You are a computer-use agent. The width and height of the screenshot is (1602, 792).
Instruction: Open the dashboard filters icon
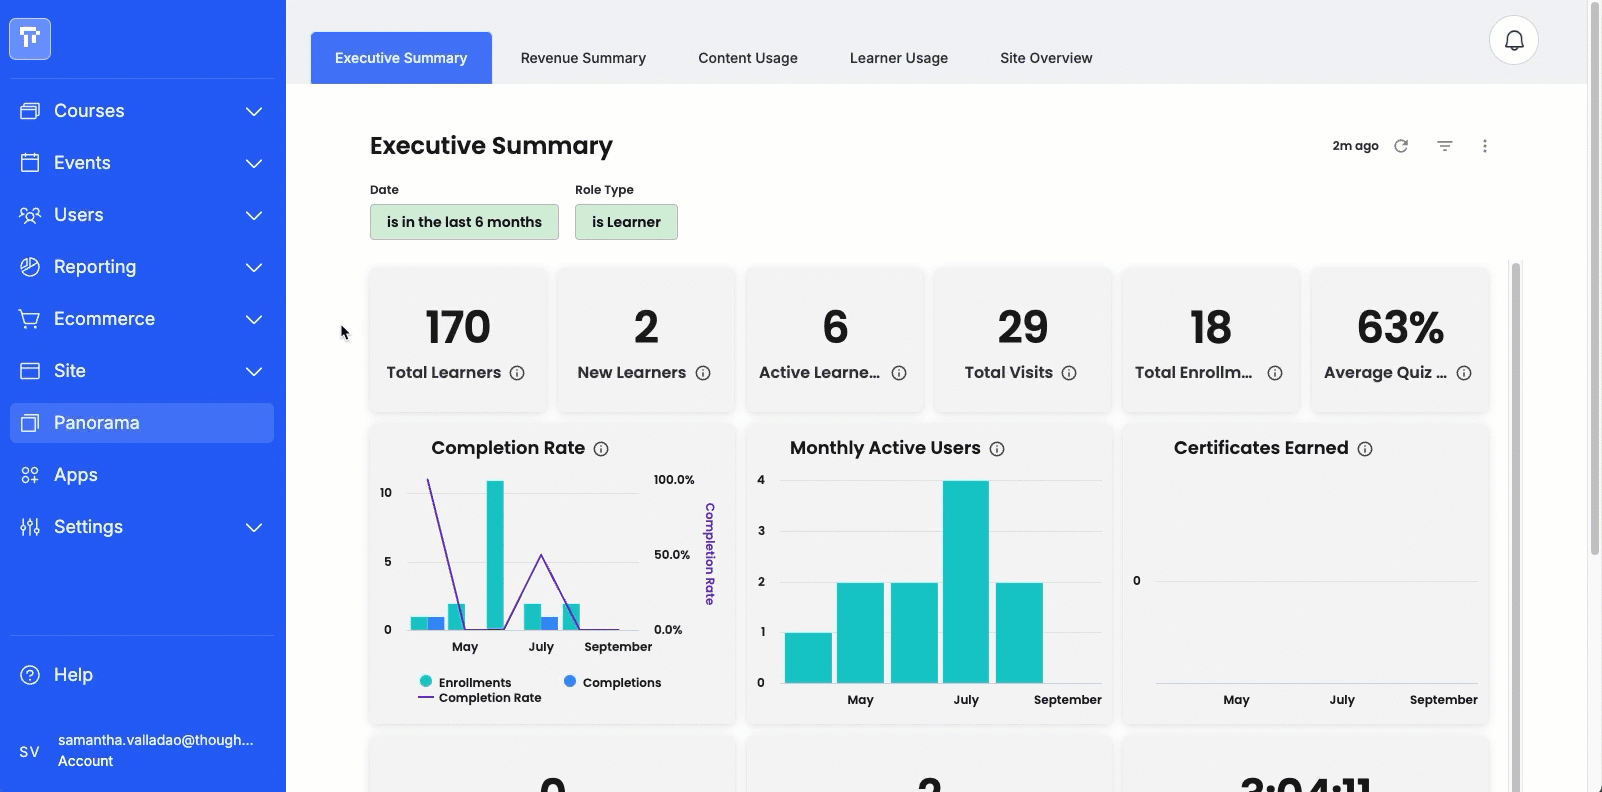click(1445, 146)
